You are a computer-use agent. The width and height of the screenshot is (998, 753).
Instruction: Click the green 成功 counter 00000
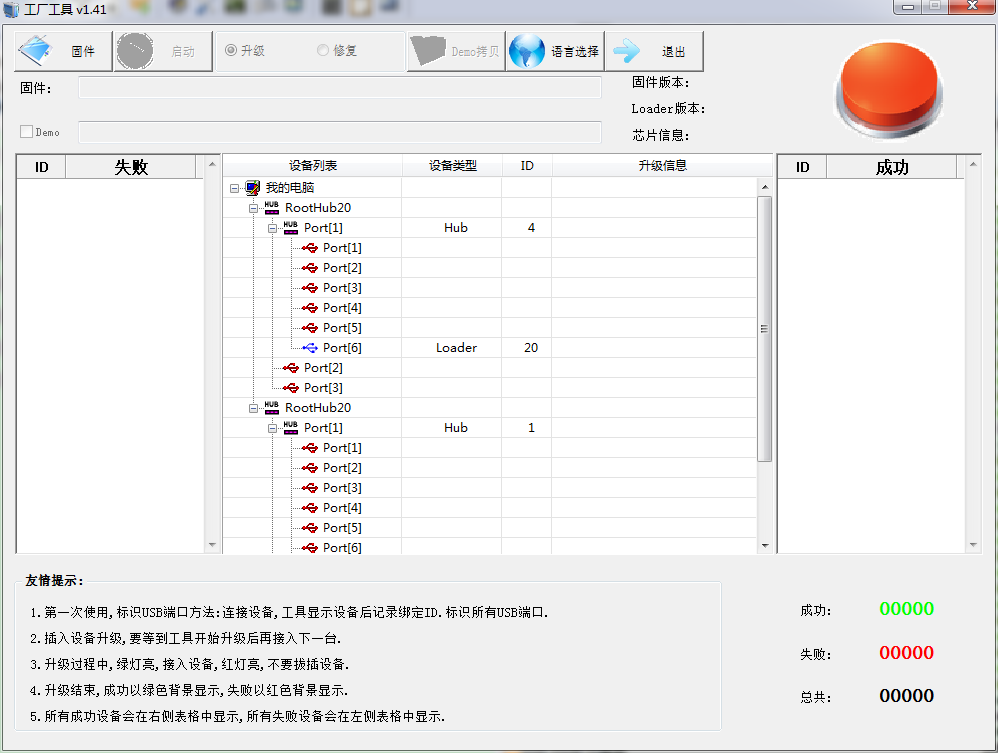(x=906, y=609)
